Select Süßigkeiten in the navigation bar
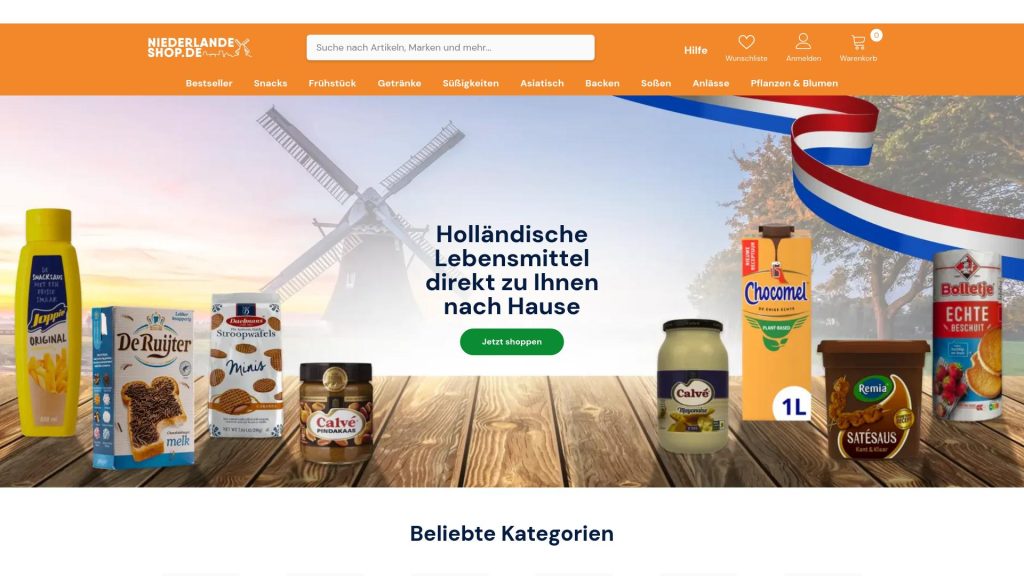 pyautogui.click(x=470, y=83)
